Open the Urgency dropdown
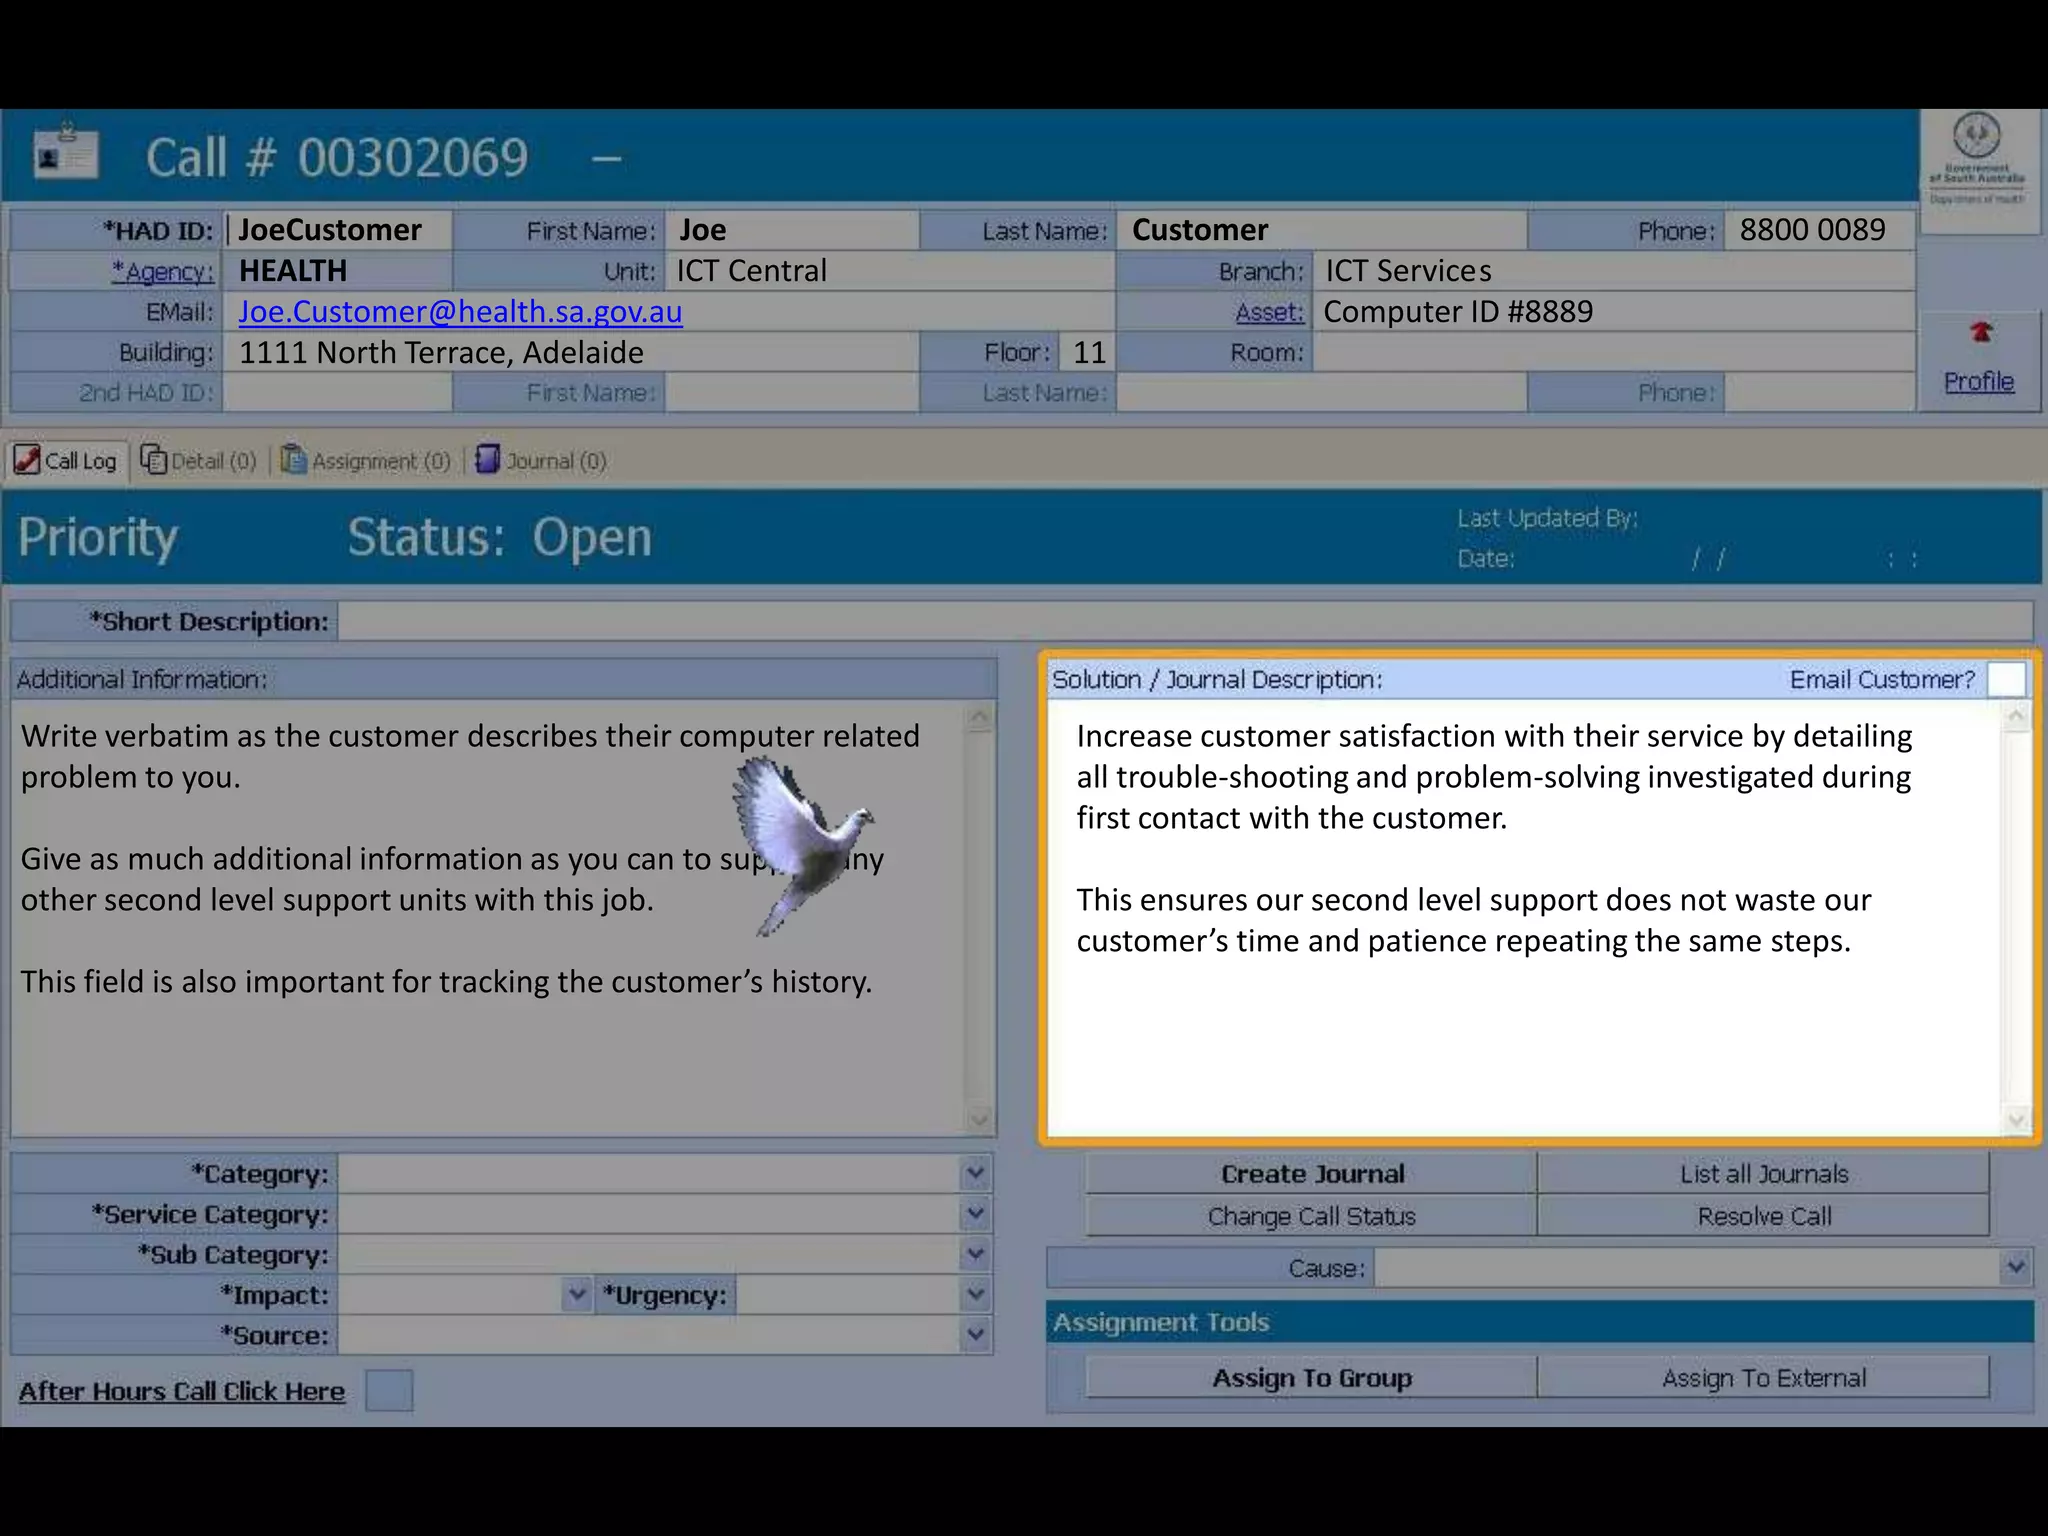 point(976,1295)
